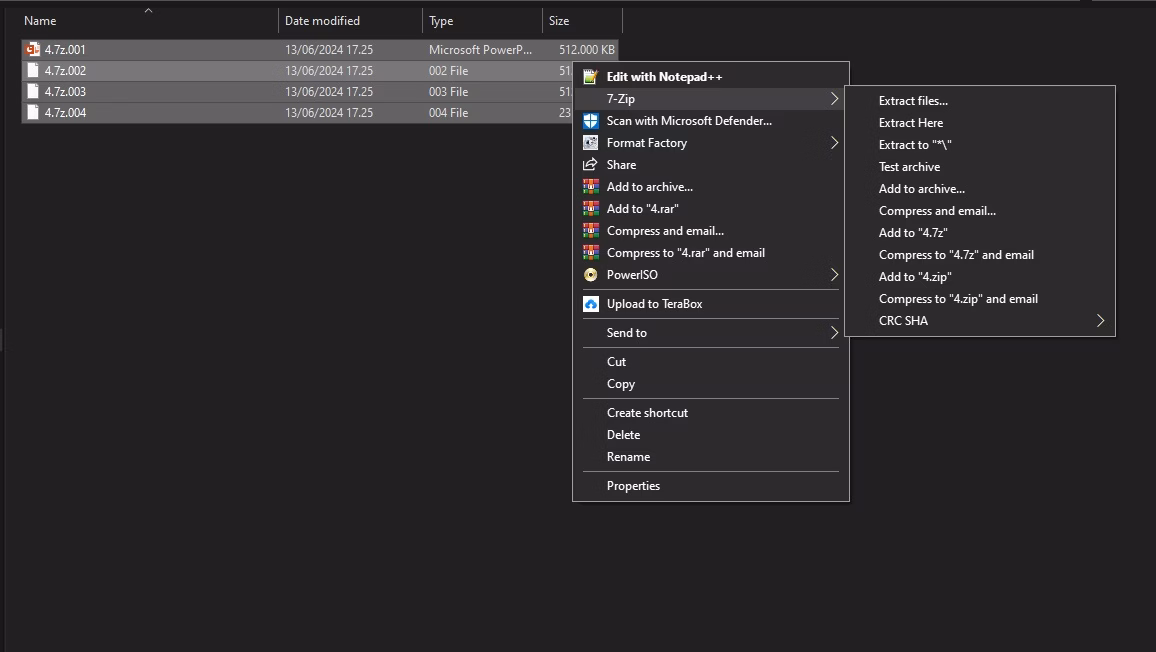Screen dimensions: 1156x652
Task: Click the PowerISO disc icon
Action: click(x=591, y=275)
